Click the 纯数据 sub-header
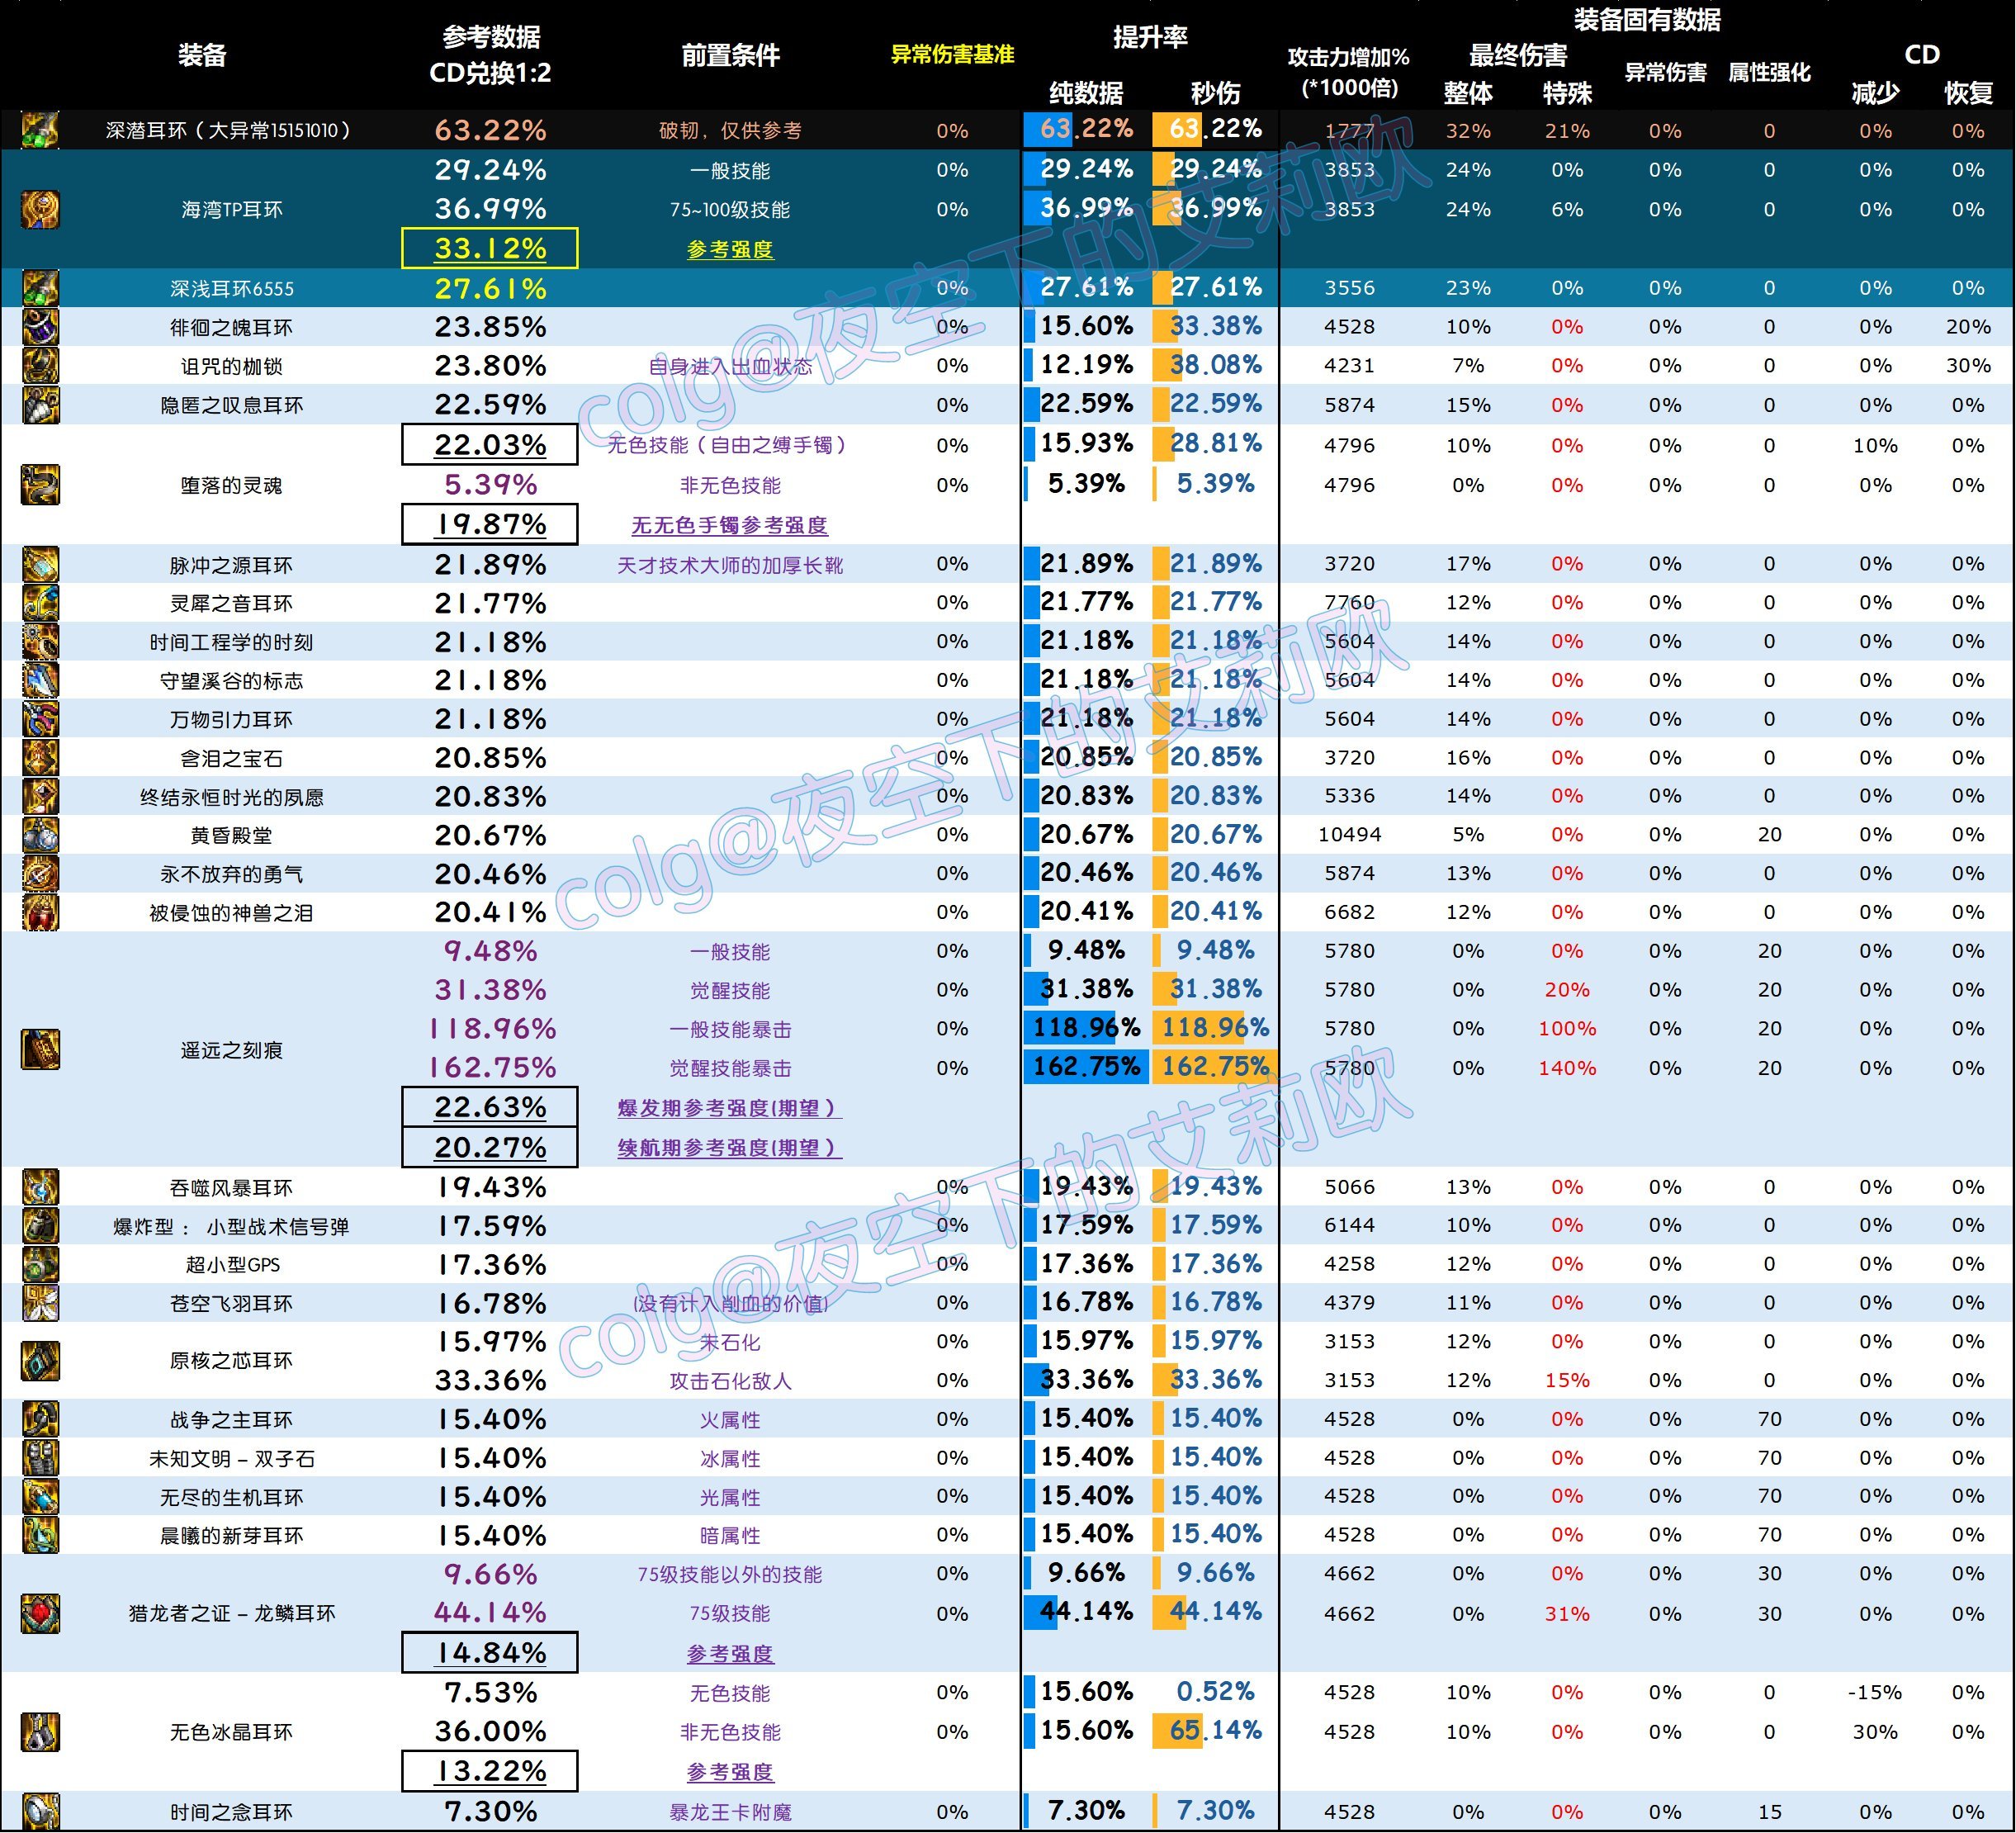The height and width of the screenshot is (1833, 2016). pyautogui.click(x=1086, y=93)
